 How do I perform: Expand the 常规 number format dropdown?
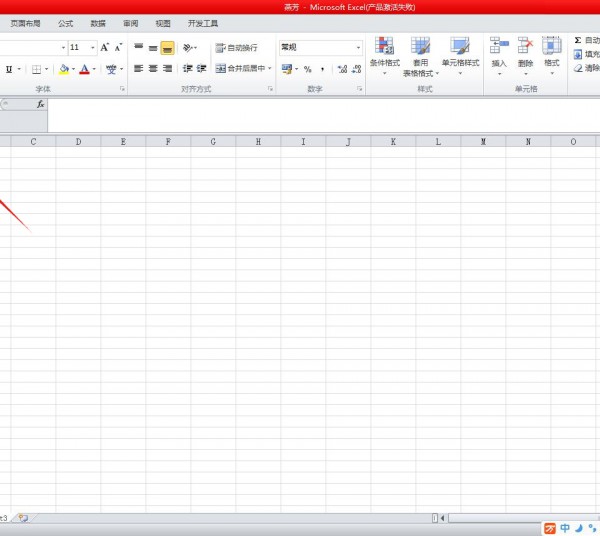(x=359, y=47)
